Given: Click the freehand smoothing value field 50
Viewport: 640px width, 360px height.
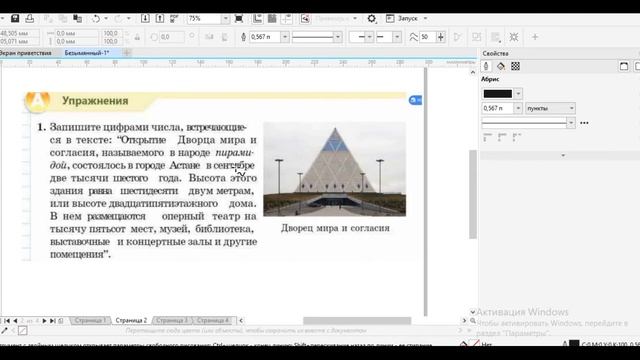Looking at the screenshot, I should point(427,37).
